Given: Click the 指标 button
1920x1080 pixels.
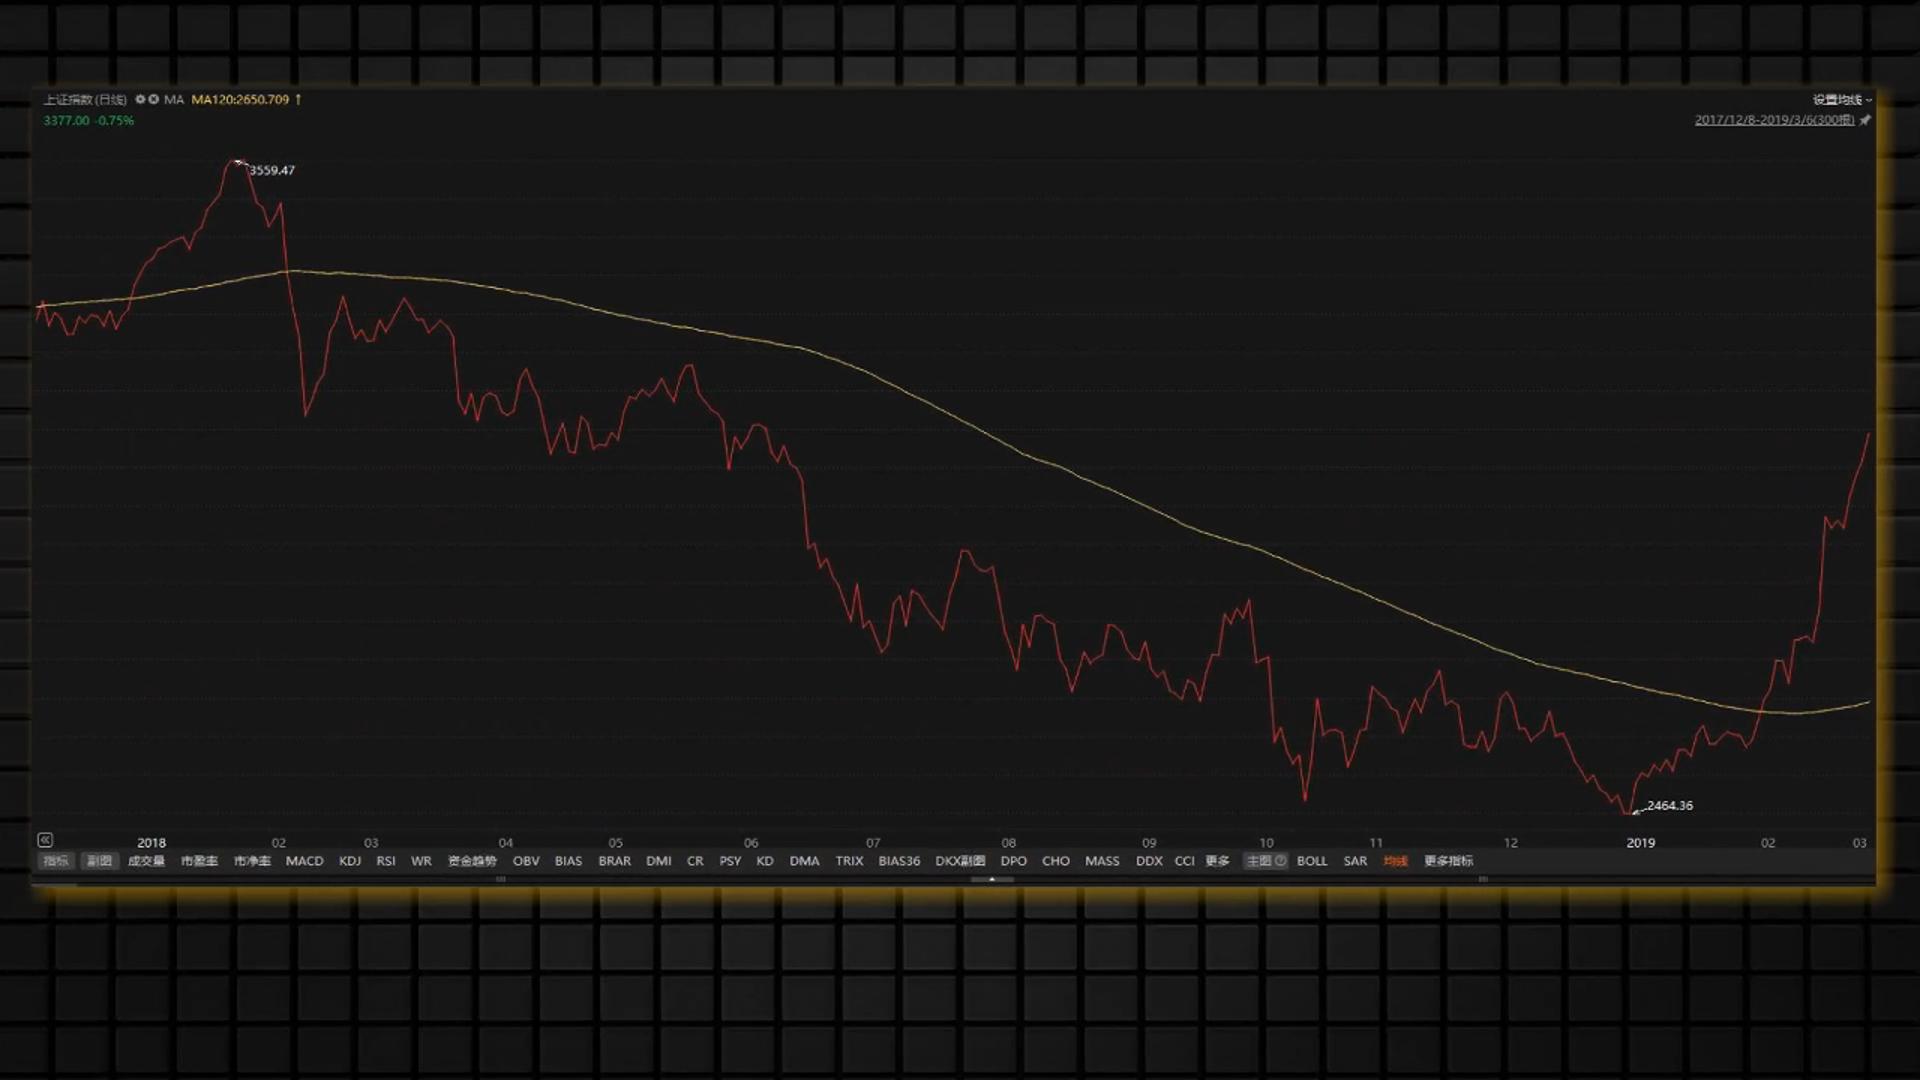Looking at the screenshot, I should (56, 861).
